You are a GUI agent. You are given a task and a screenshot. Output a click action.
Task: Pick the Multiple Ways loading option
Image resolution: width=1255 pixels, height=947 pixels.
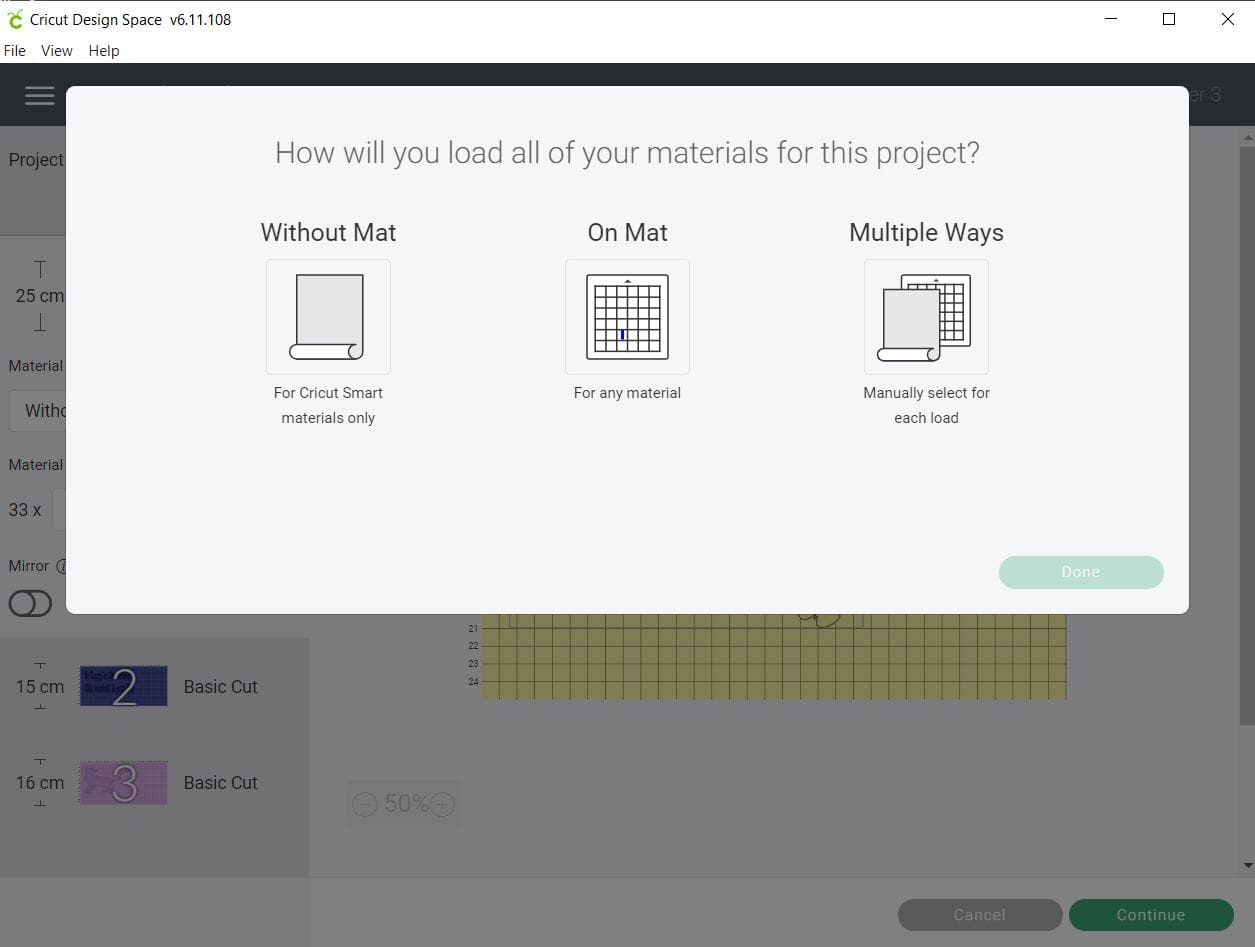point(926,317)
